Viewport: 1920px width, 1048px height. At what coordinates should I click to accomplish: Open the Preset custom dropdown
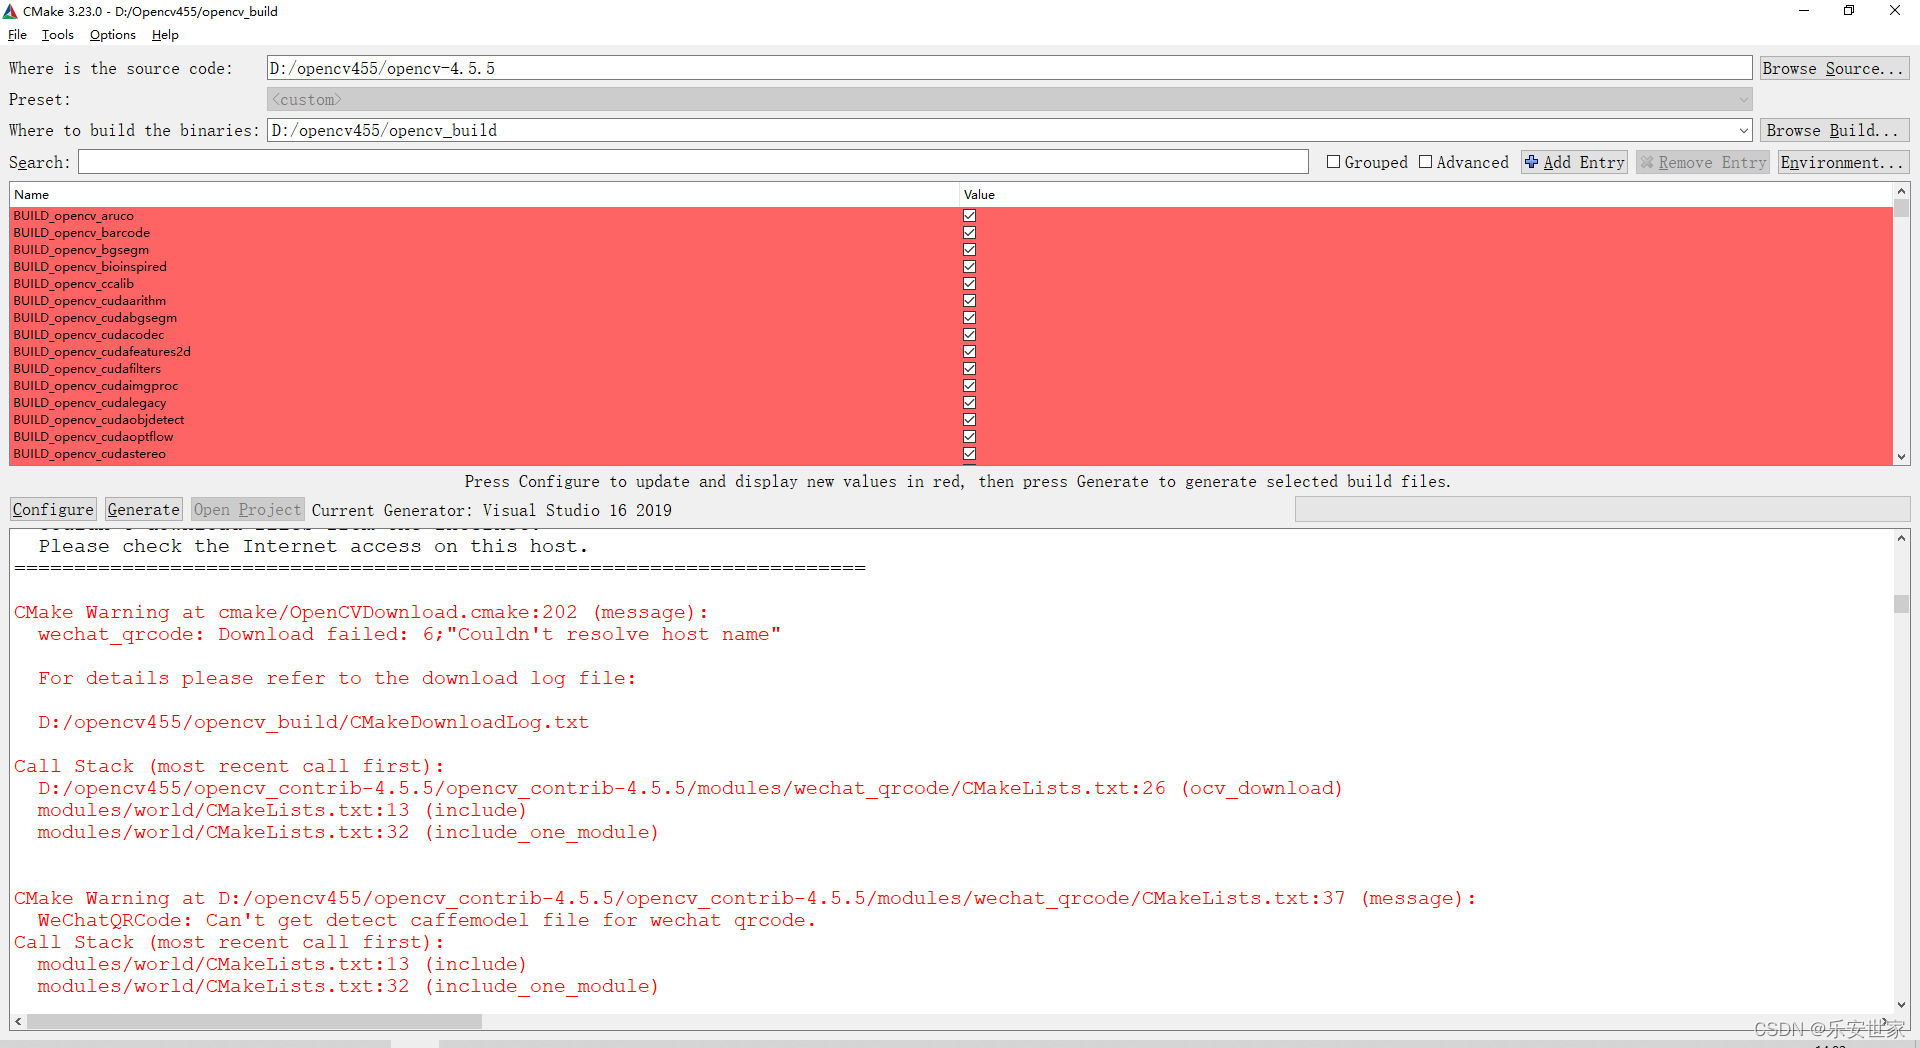(1009, 99)
